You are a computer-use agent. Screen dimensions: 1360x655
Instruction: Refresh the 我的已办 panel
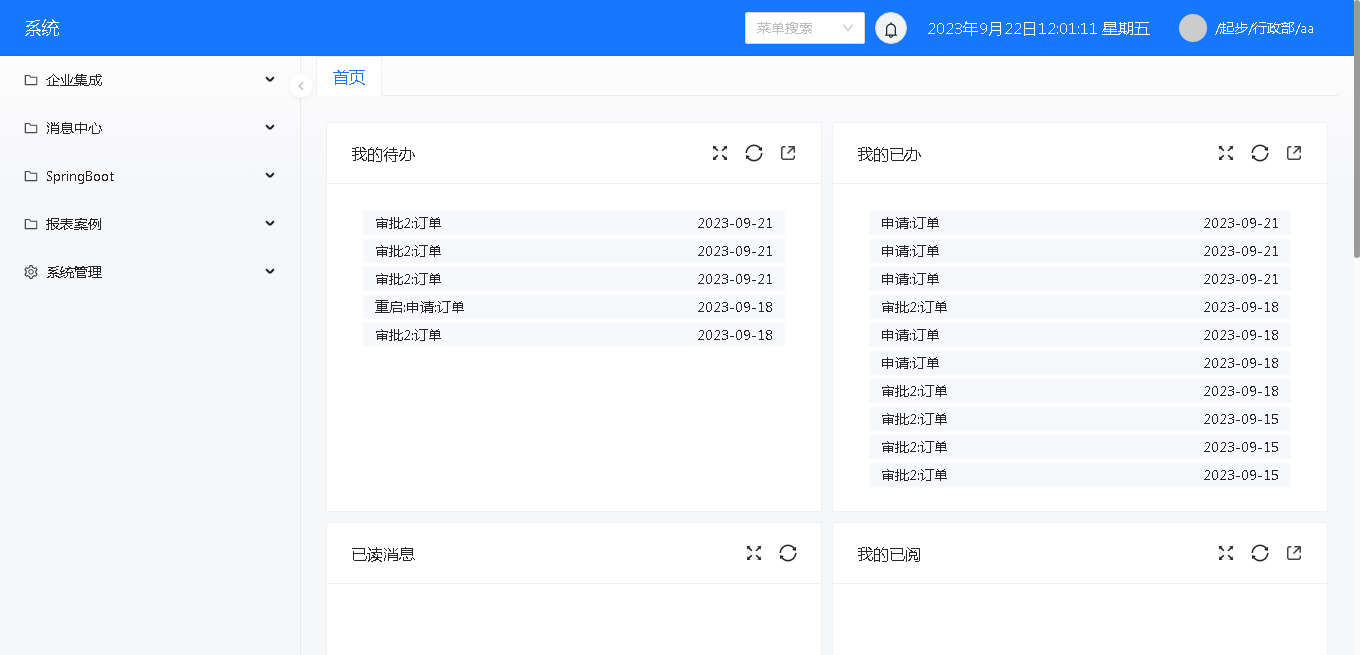(x=1260, y=153)
